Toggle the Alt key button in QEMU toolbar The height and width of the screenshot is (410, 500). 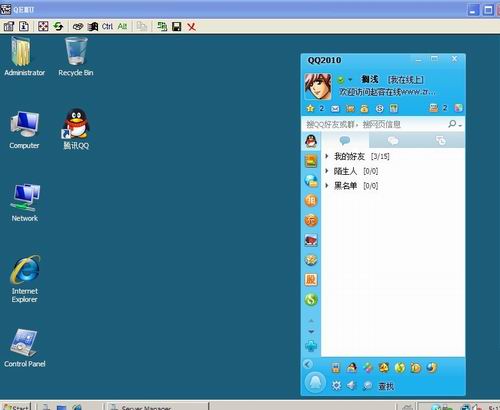[122, 27]
